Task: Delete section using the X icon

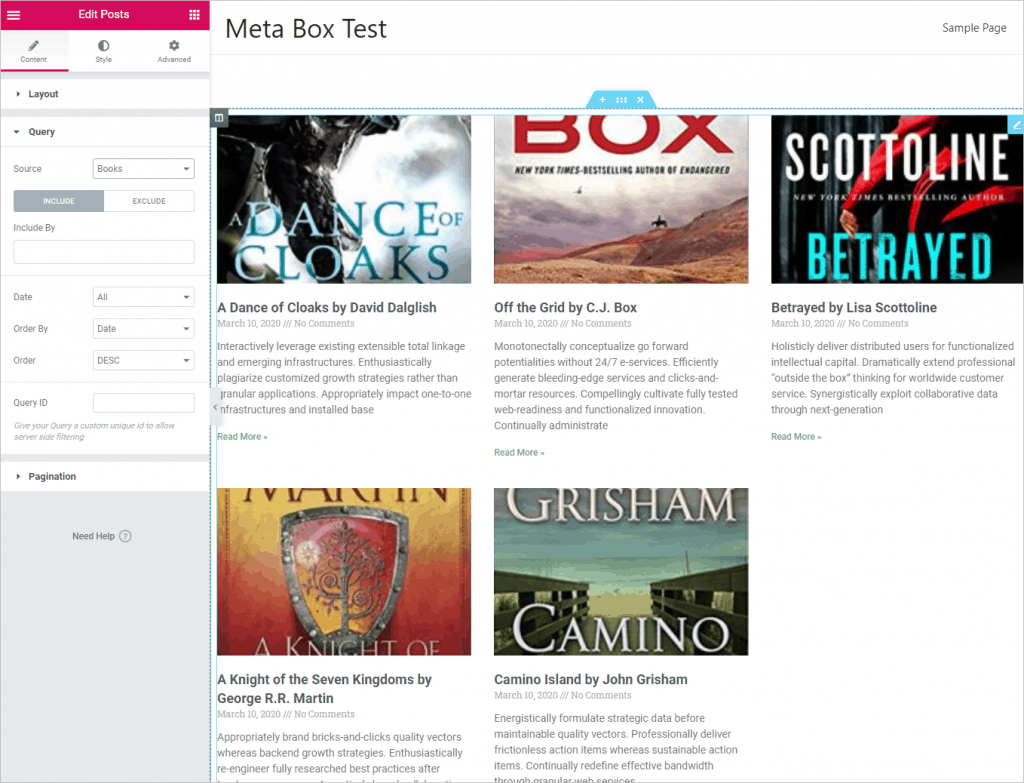Action: (x=640, y=100)
